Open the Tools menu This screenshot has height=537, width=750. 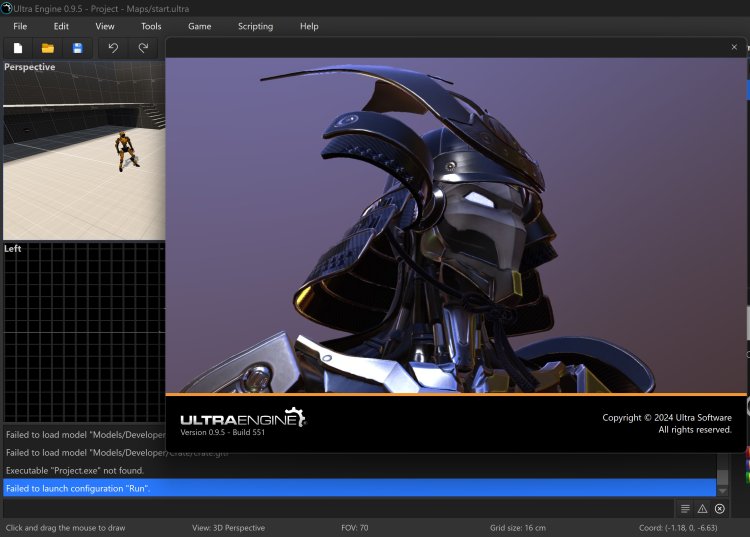[x=151, y=26]
